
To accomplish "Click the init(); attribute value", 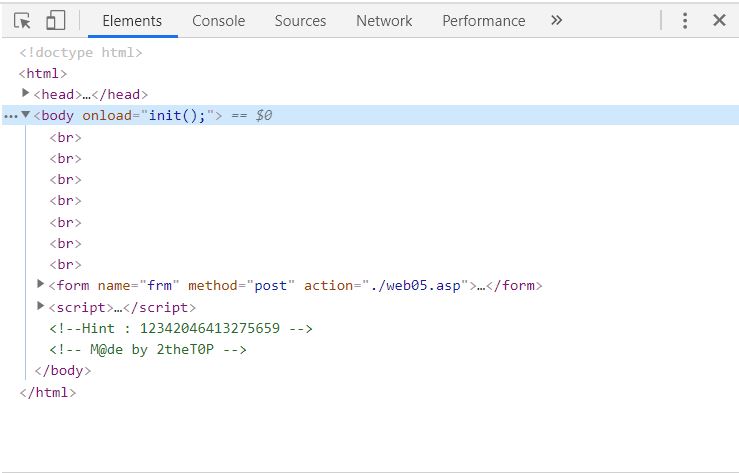I will click(177, 115).
